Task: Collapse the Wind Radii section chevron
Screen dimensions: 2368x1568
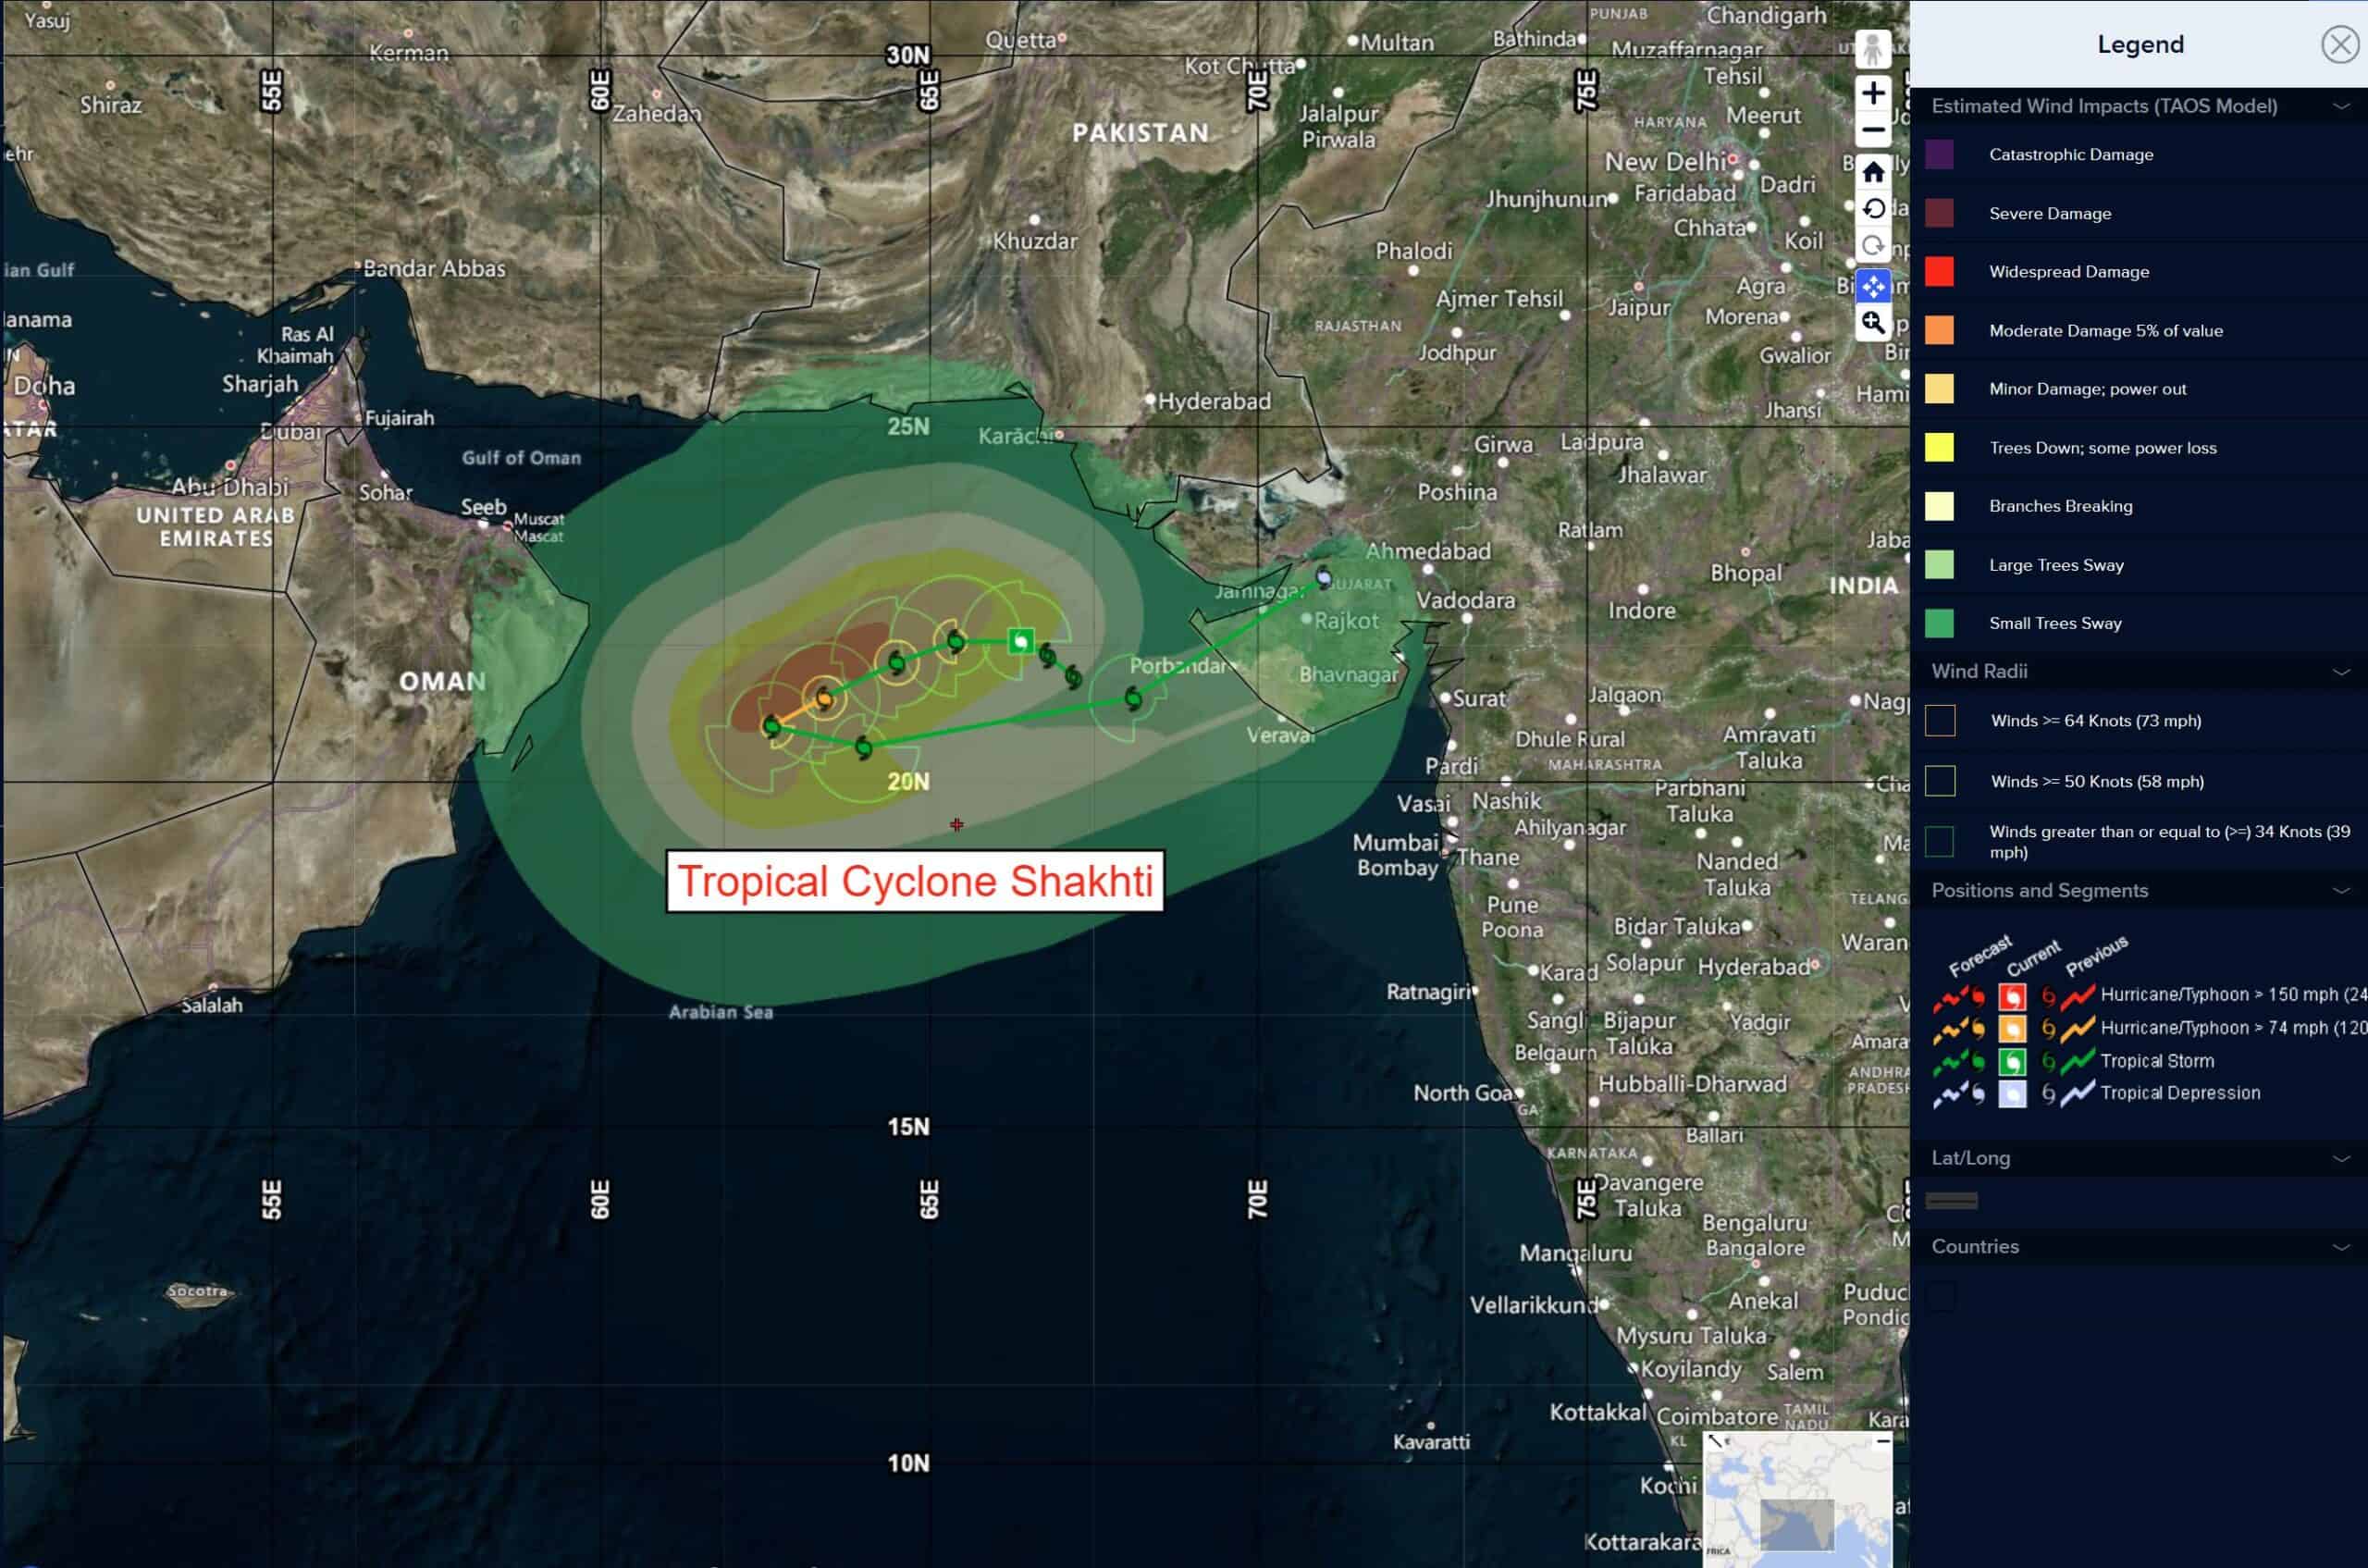Action: (2340, 672)
